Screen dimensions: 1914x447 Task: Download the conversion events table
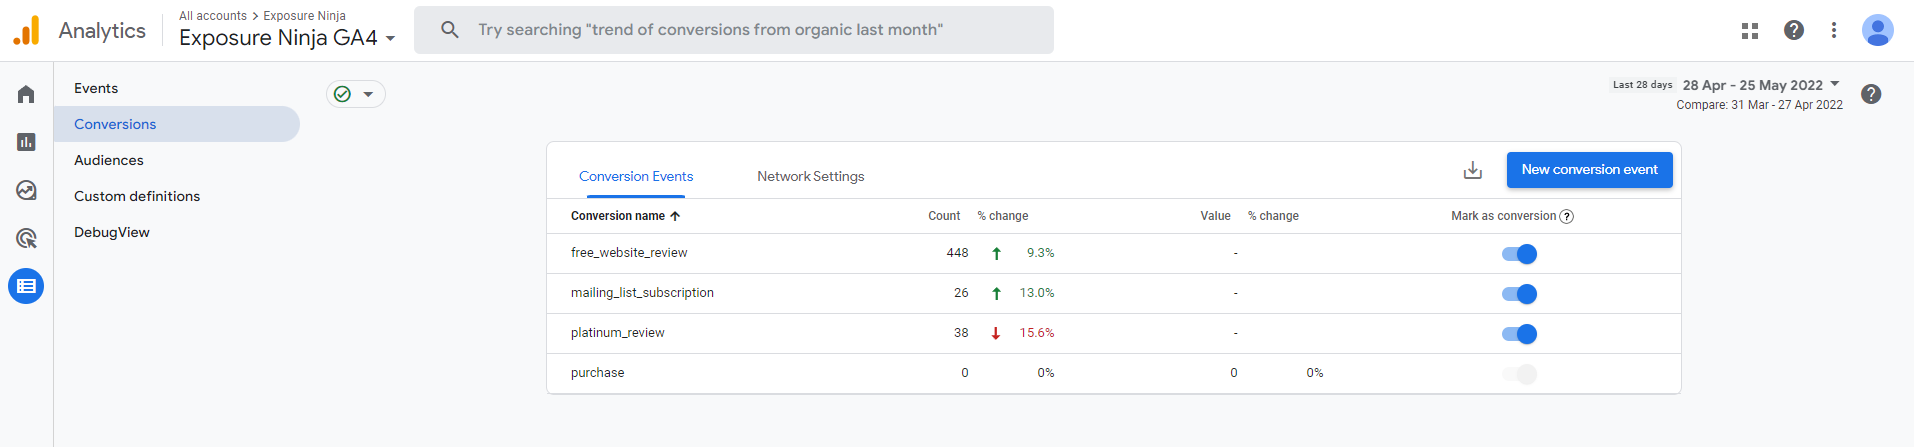coord(1473,170)
